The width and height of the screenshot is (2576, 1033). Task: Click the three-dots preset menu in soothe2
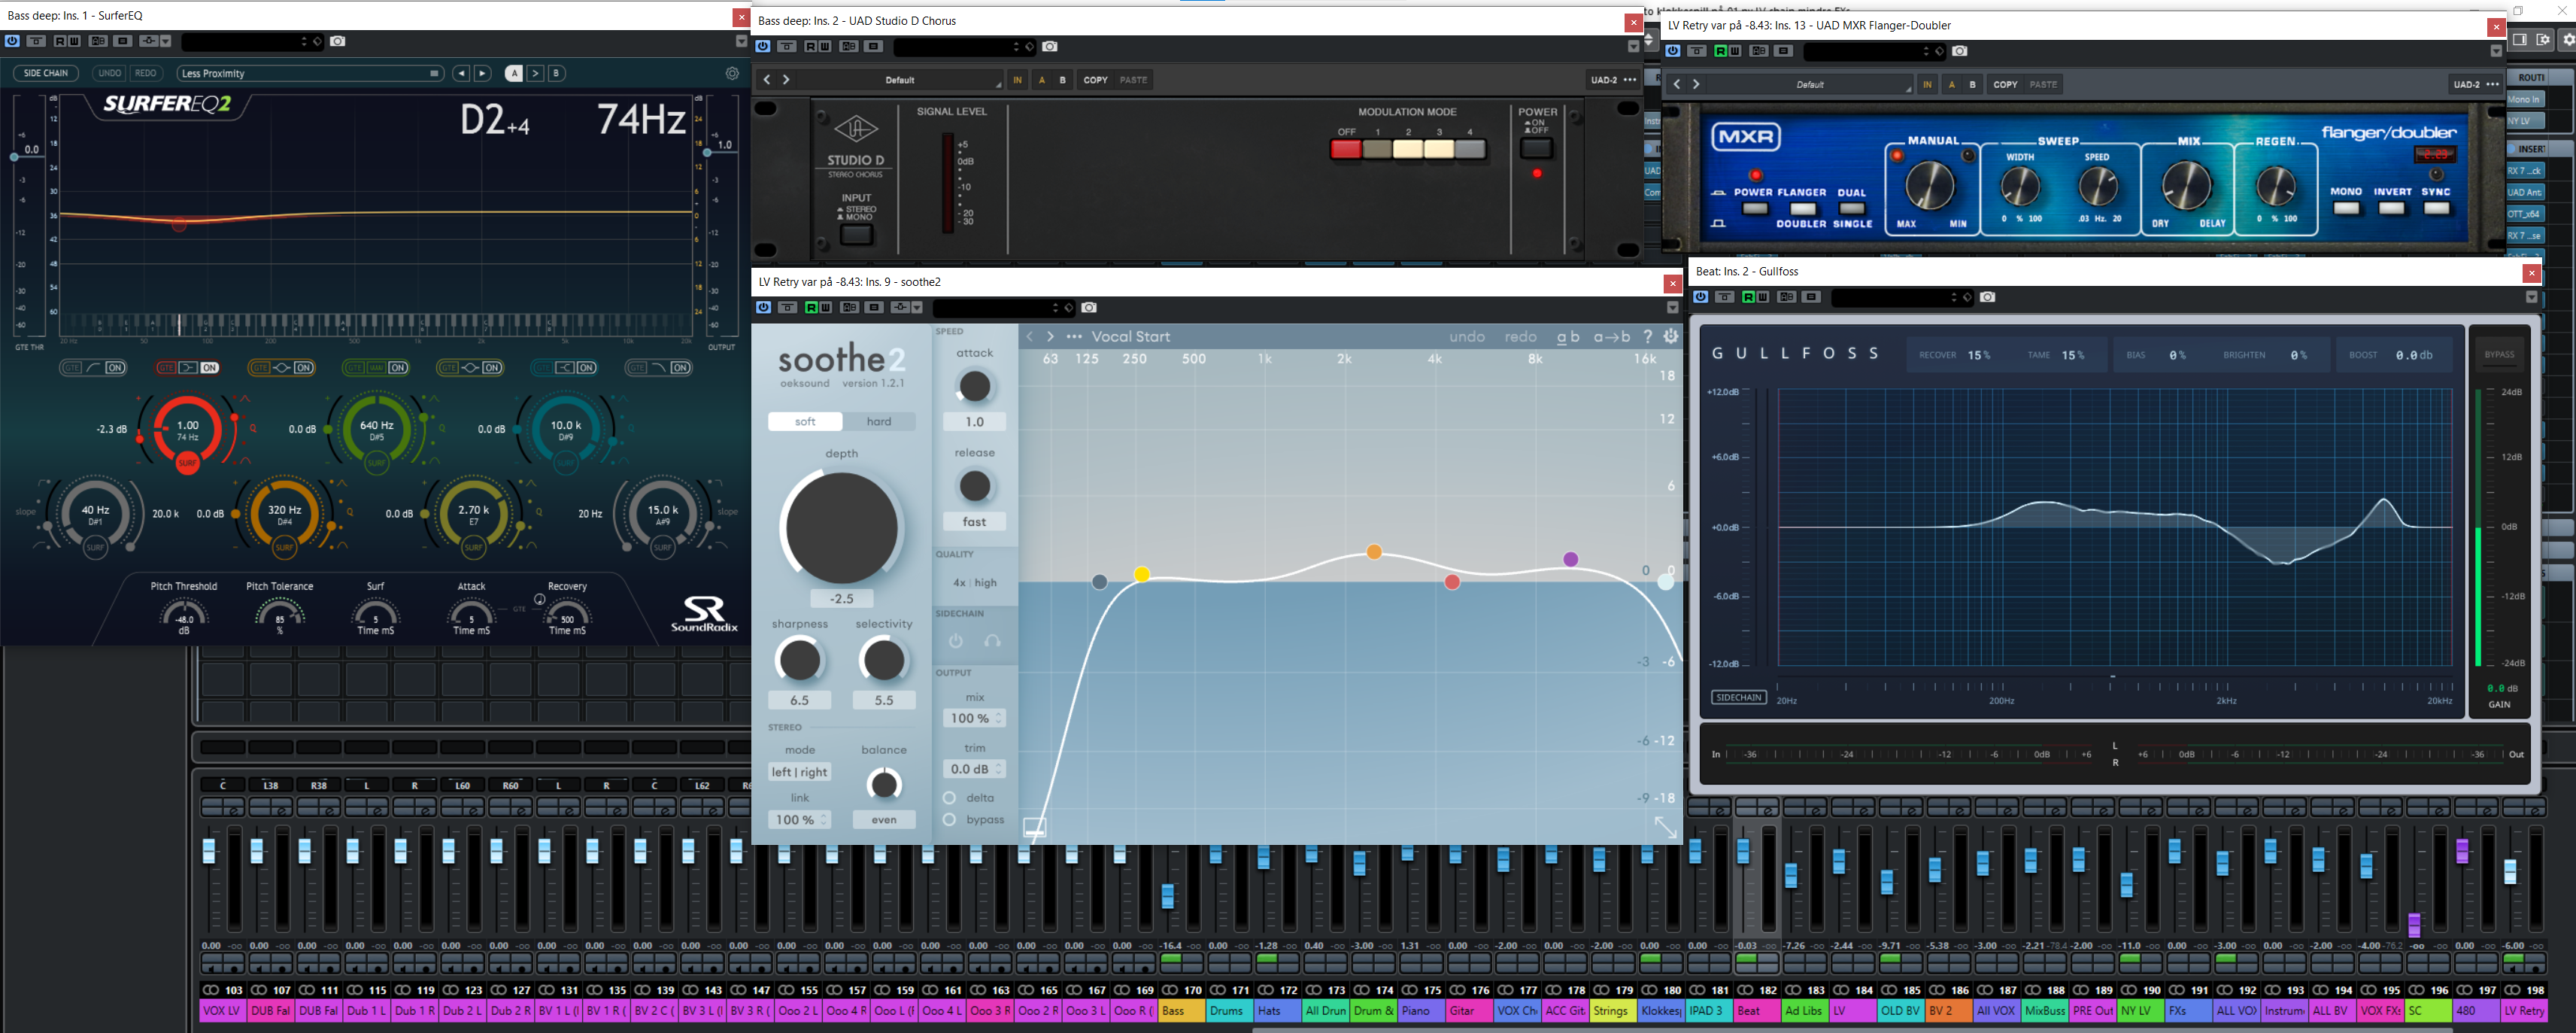coord(1074,337)
